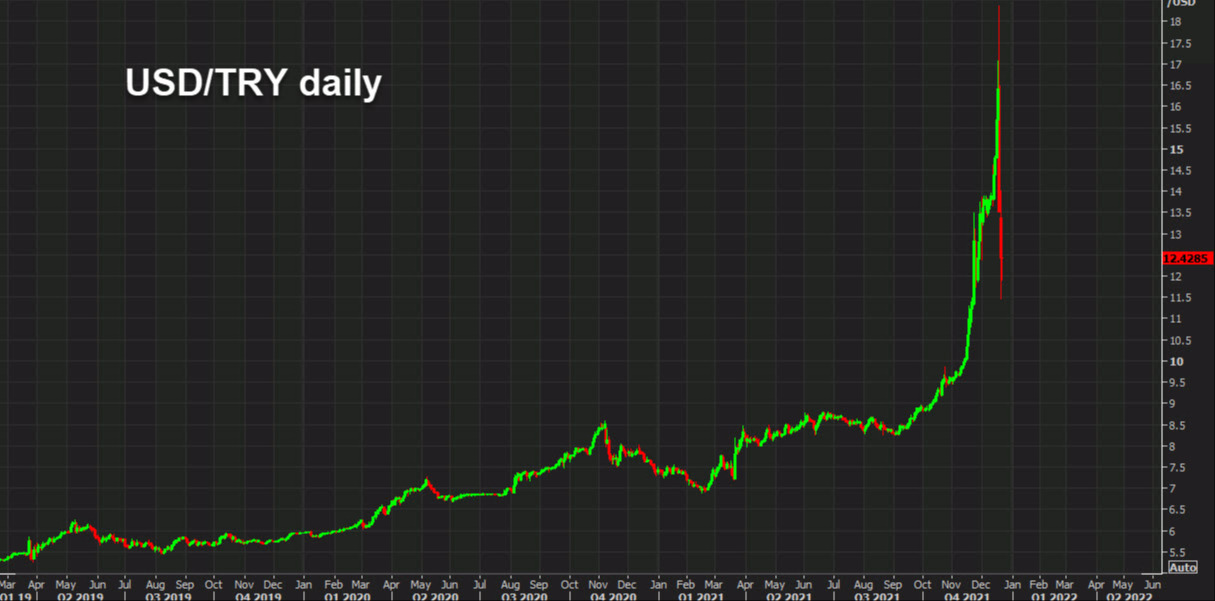1215x601 pixels.
Task: Click the USD/TRY daily chart title
Action: pyautogui.click(x=253, y=83)
